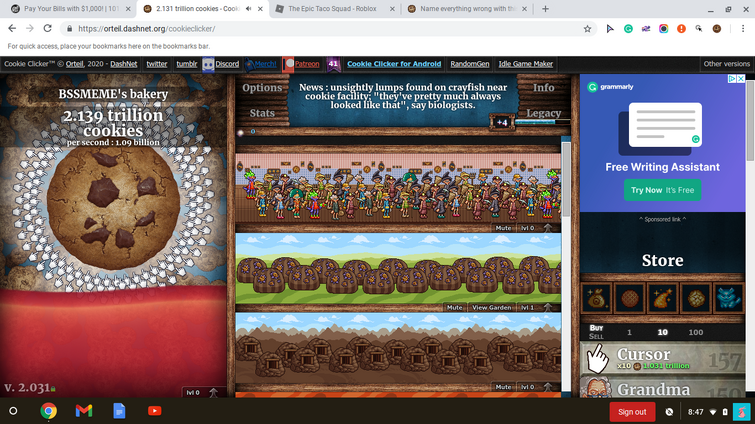This screenshot has width=755, height=424.
Task: Click Try Now on the Grammarly ad
Action: (x=663, y=190)
